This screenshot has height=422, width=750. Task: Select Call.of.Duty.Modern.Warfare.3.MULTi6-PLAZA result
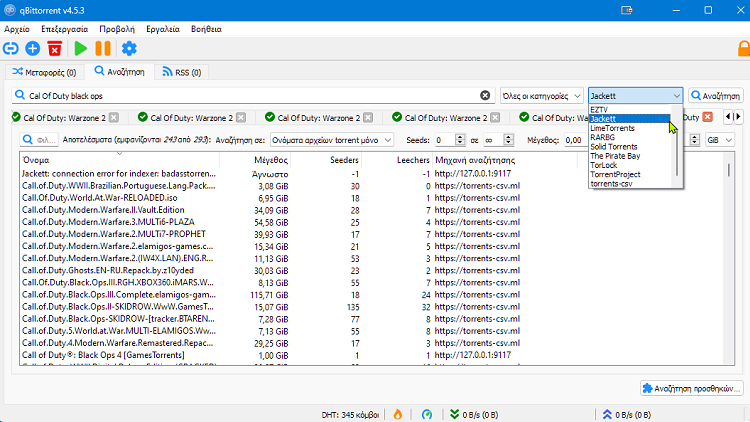point(108,222)
